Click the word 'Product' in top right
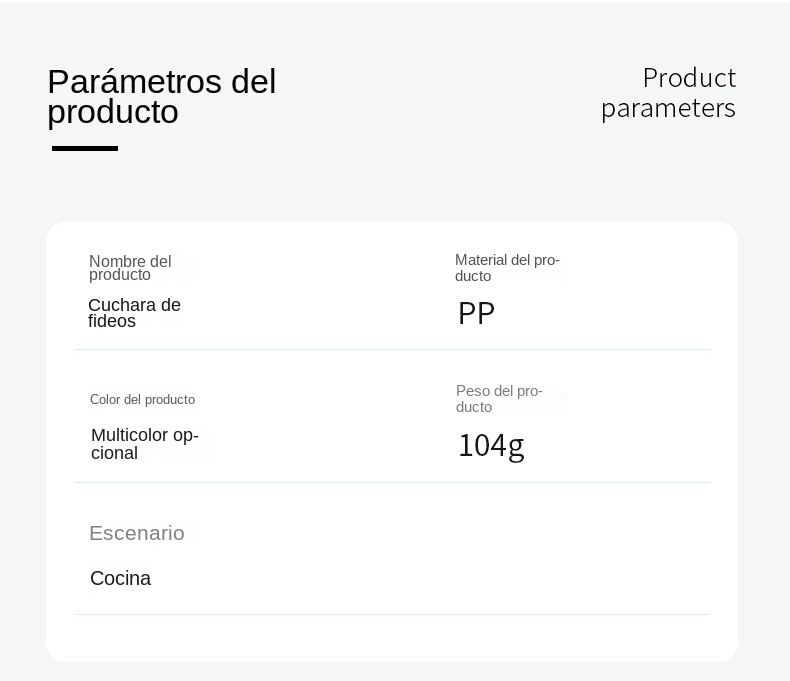 [689, 78]
